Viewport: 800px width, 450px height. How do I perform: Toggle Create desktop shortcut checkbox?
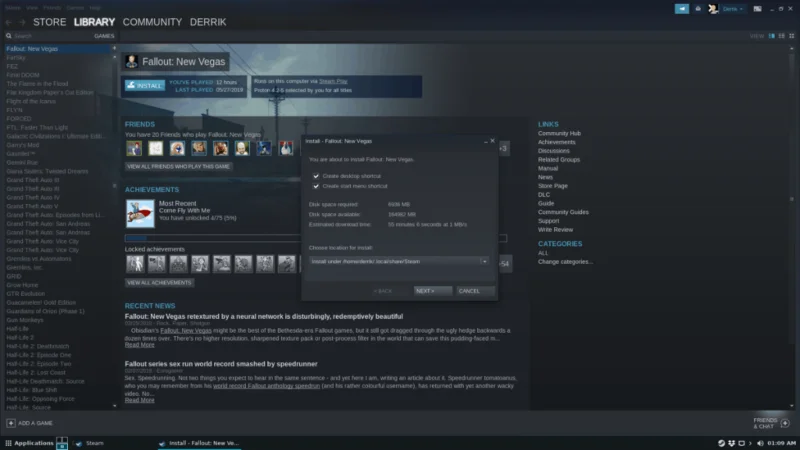point(316,176)
